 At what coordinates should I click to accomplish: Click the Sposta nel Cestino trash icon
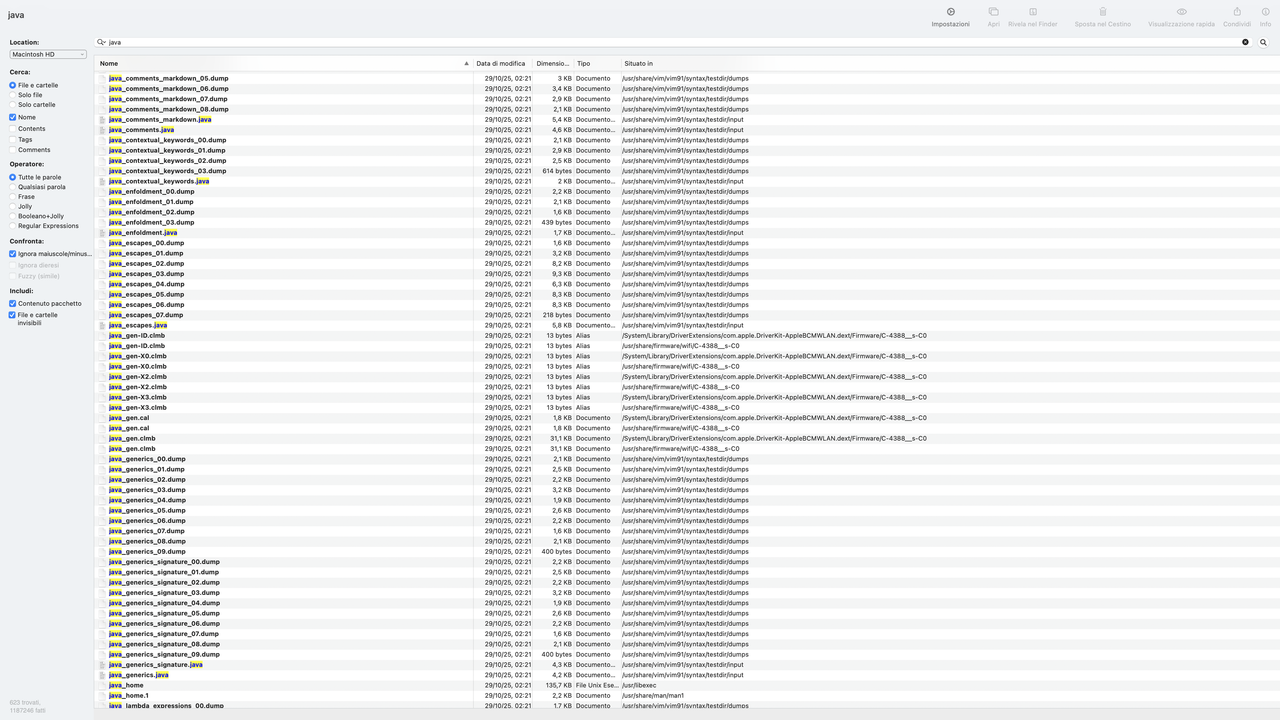pyautogui.click(x=1101, y=17)
